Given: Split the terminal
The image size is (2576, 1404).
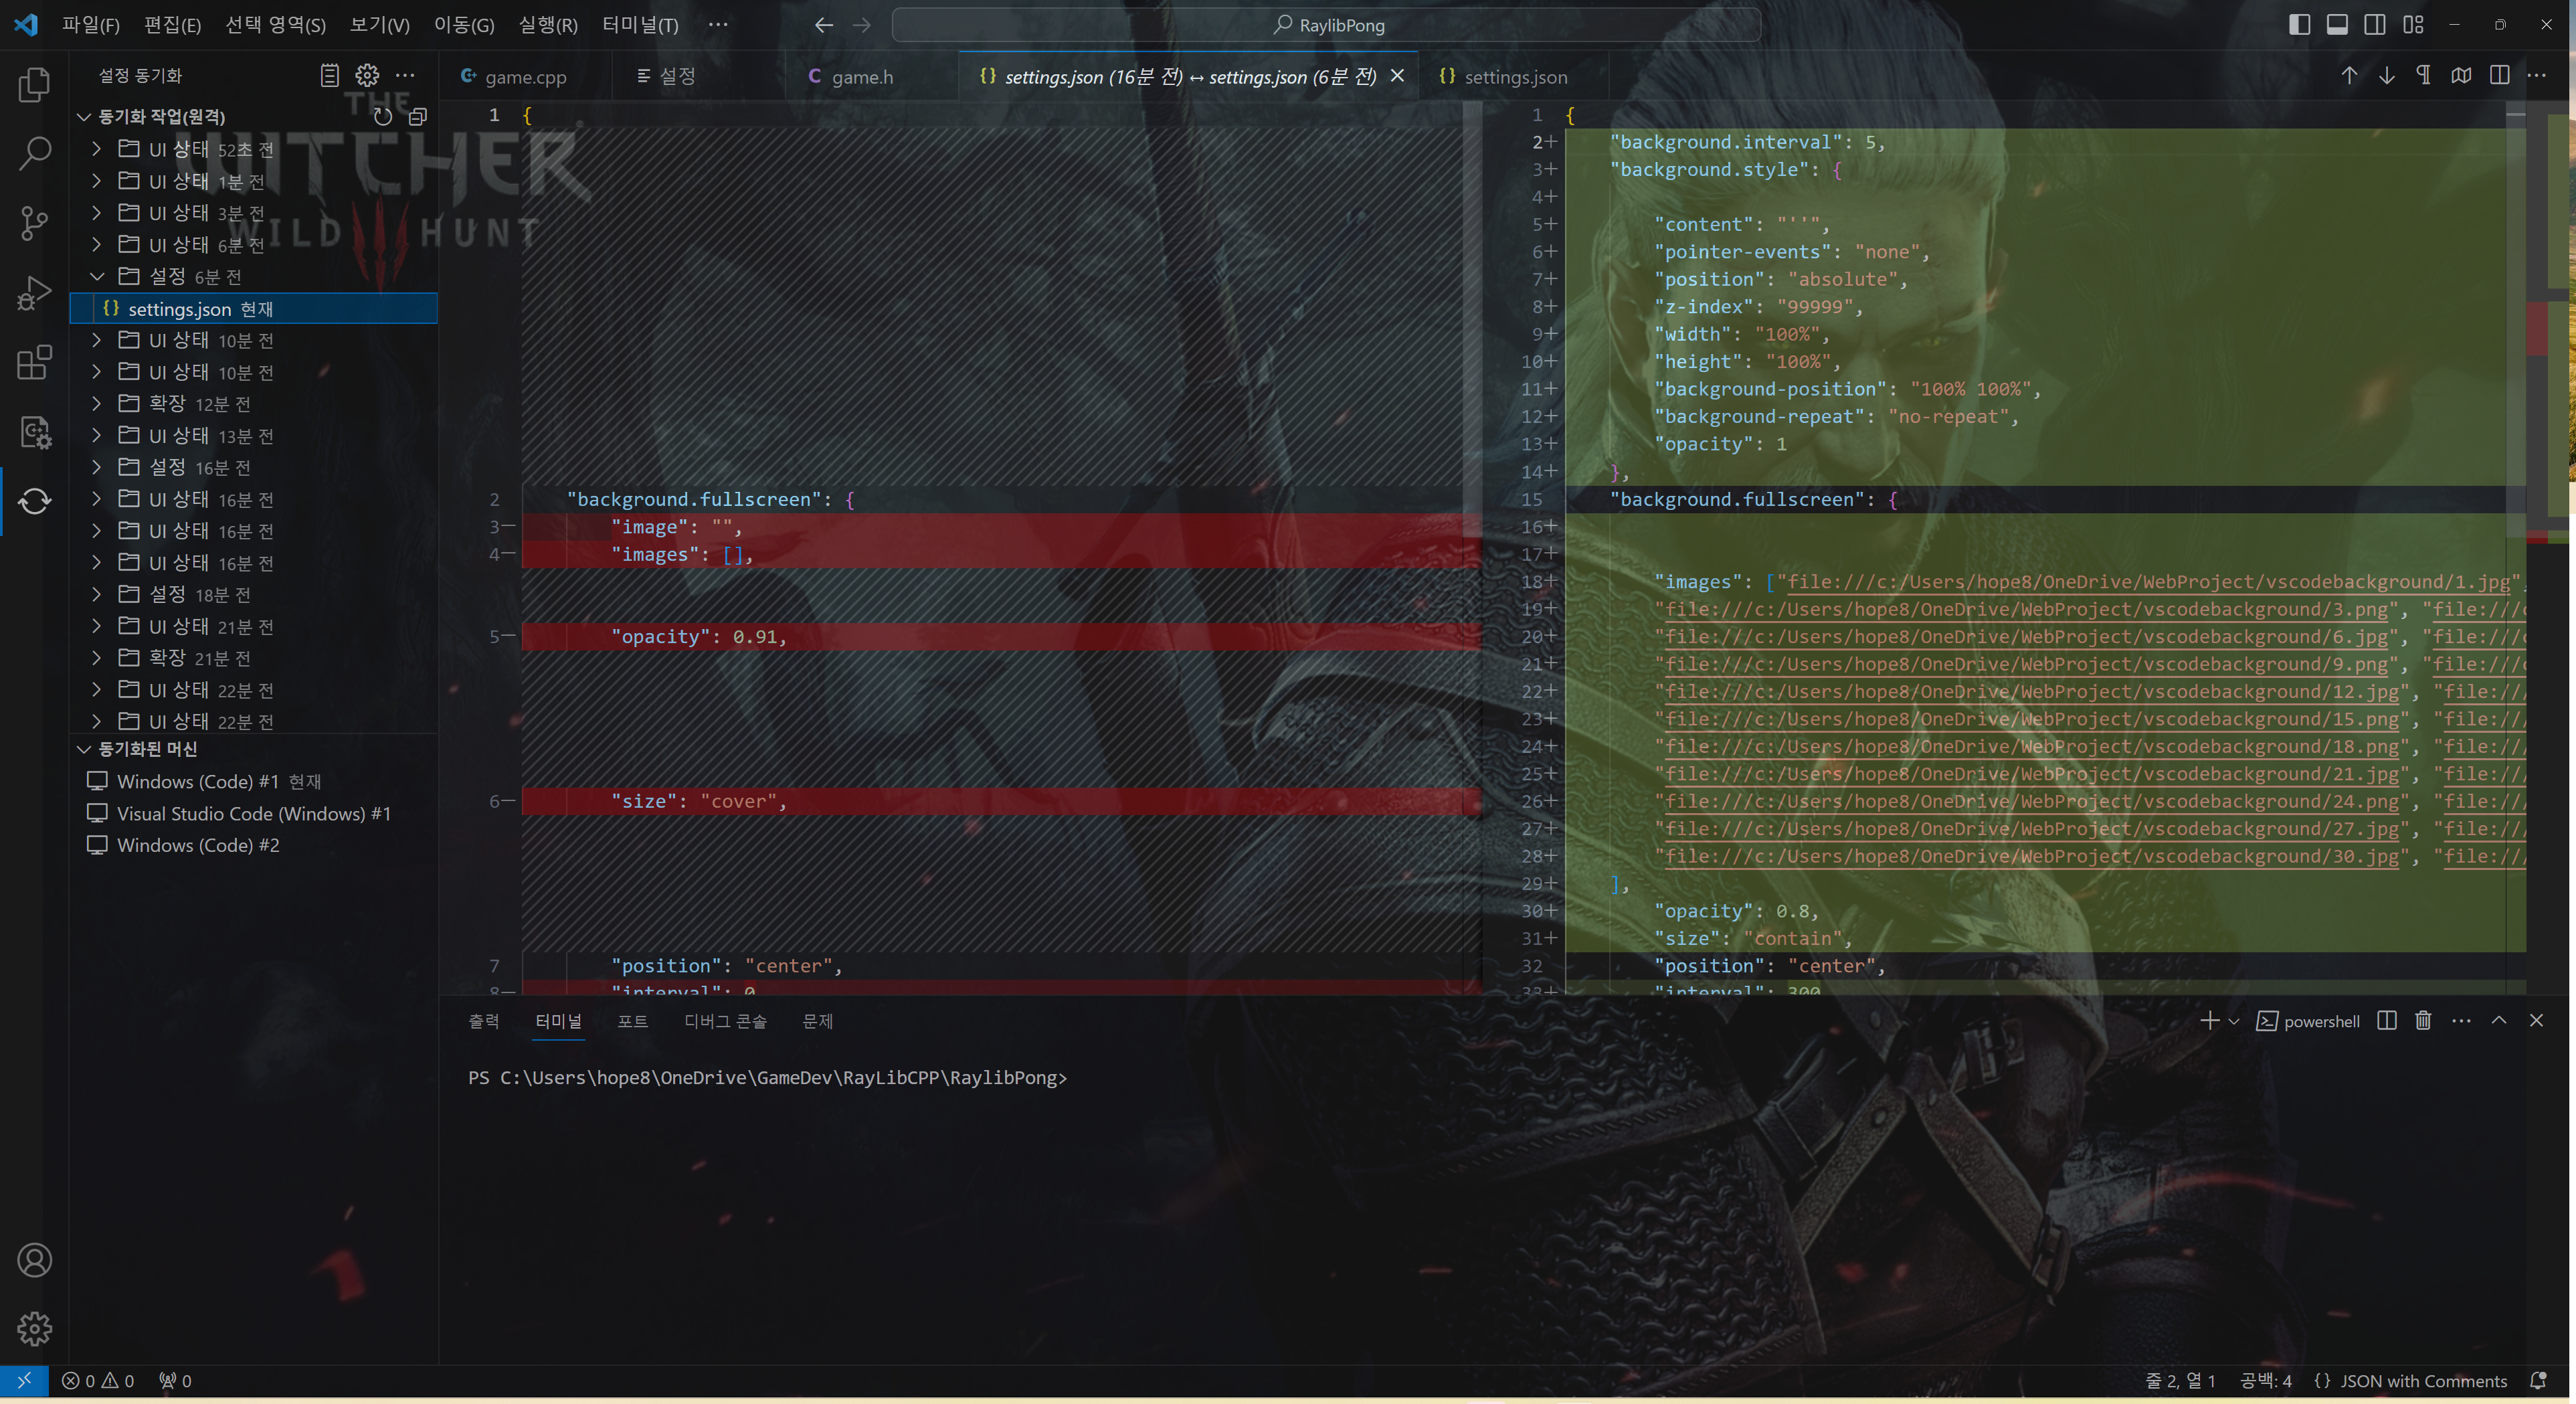Looking at the screenshot, I should 2387,1020.
